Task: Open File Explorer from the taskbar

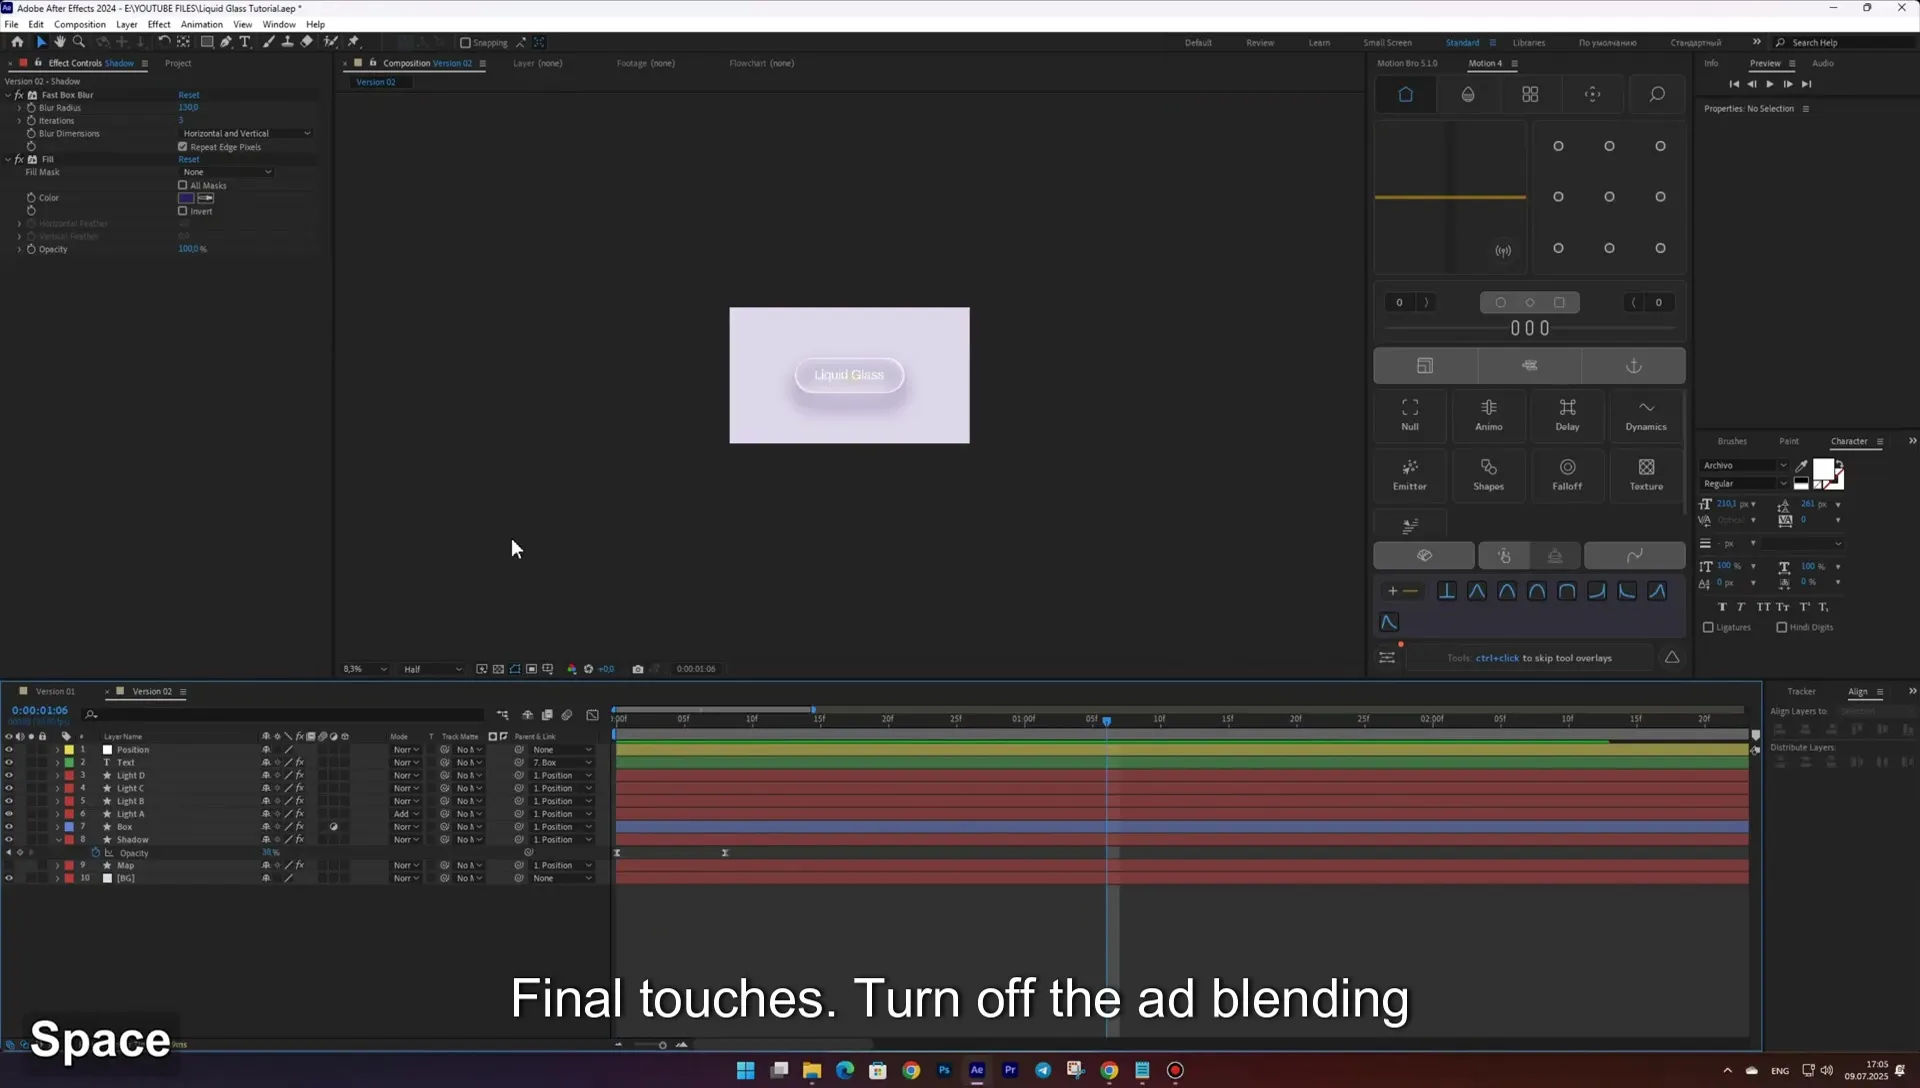Action: [x=812, y=1070]
